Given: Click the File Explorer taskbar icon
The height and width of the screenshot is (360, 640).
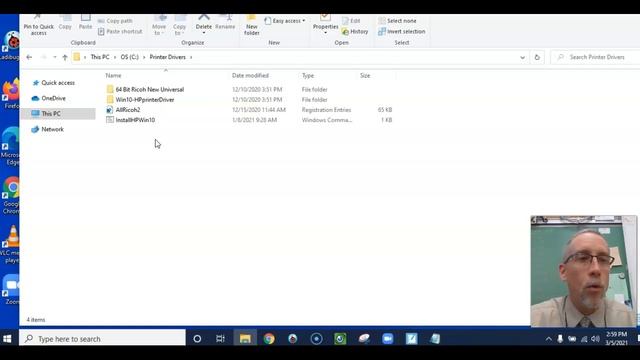Looking at the screenshot, I should [x=245, y=339].
